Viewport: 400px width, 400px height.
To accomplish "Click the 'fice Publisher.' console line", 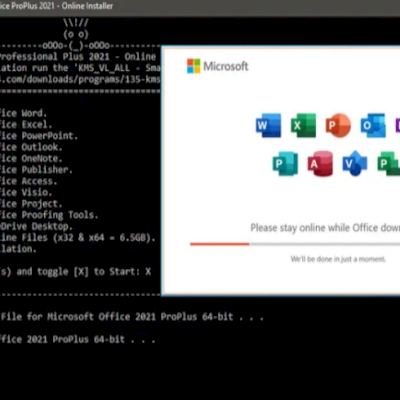I will pos(36,170).
